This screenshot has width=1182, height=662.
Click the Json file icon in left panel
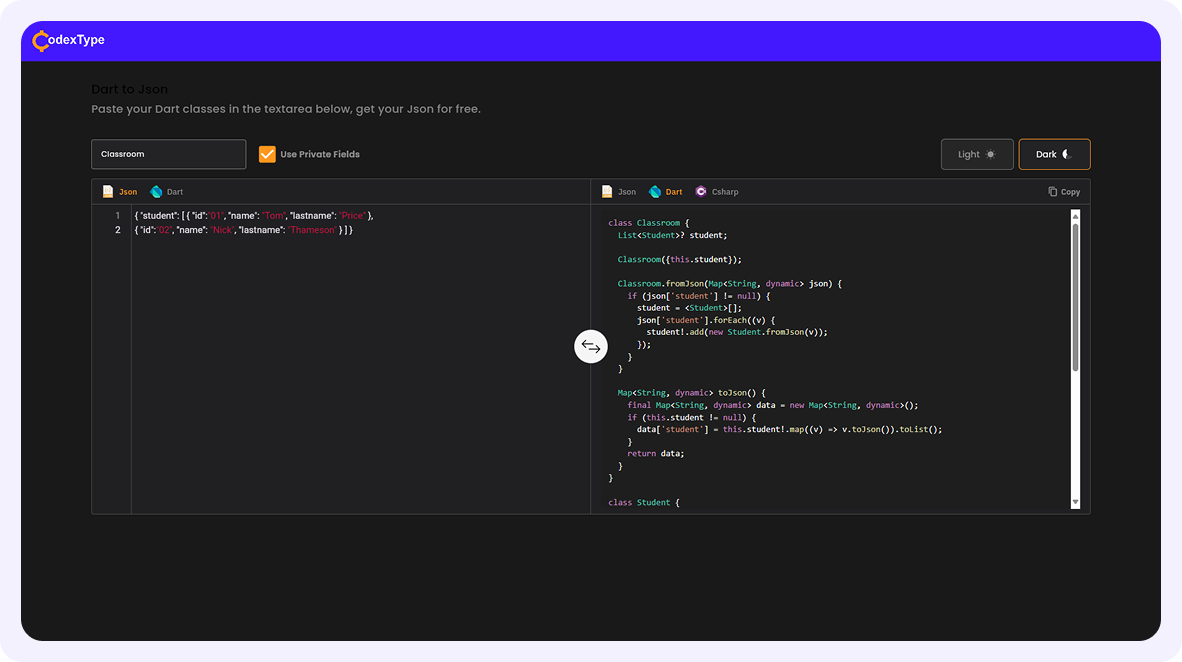108,192
